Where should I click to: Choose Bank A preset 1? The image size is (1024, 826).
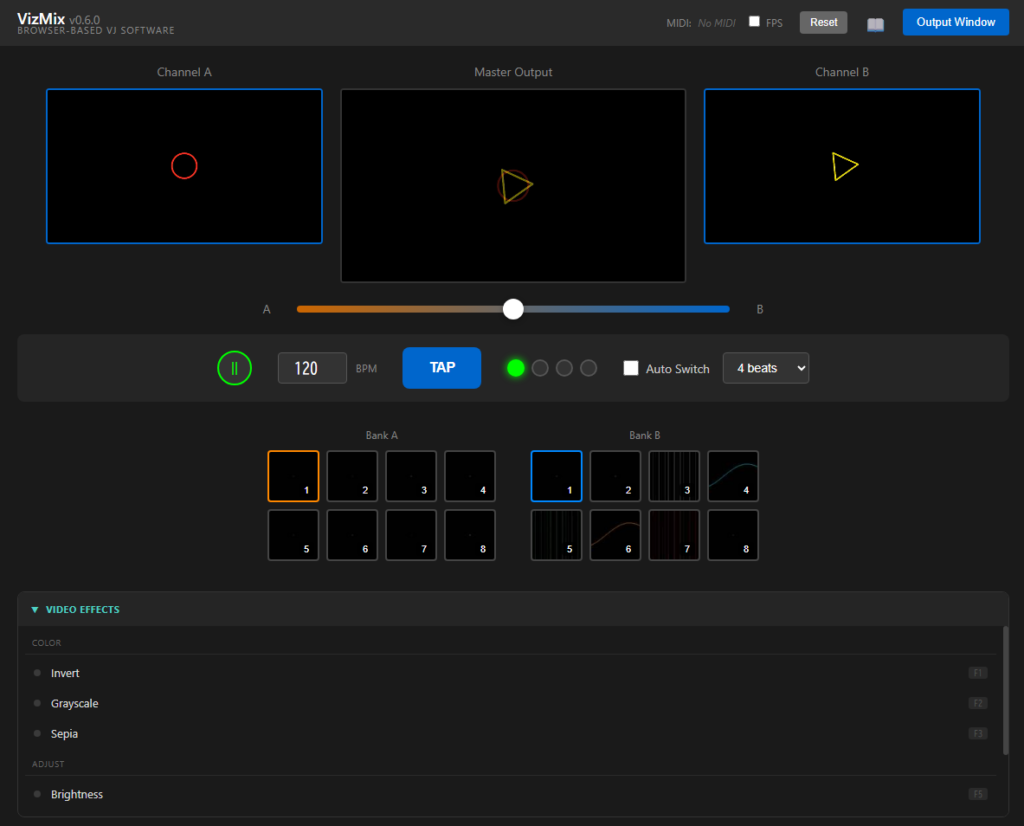click(293, 476)
